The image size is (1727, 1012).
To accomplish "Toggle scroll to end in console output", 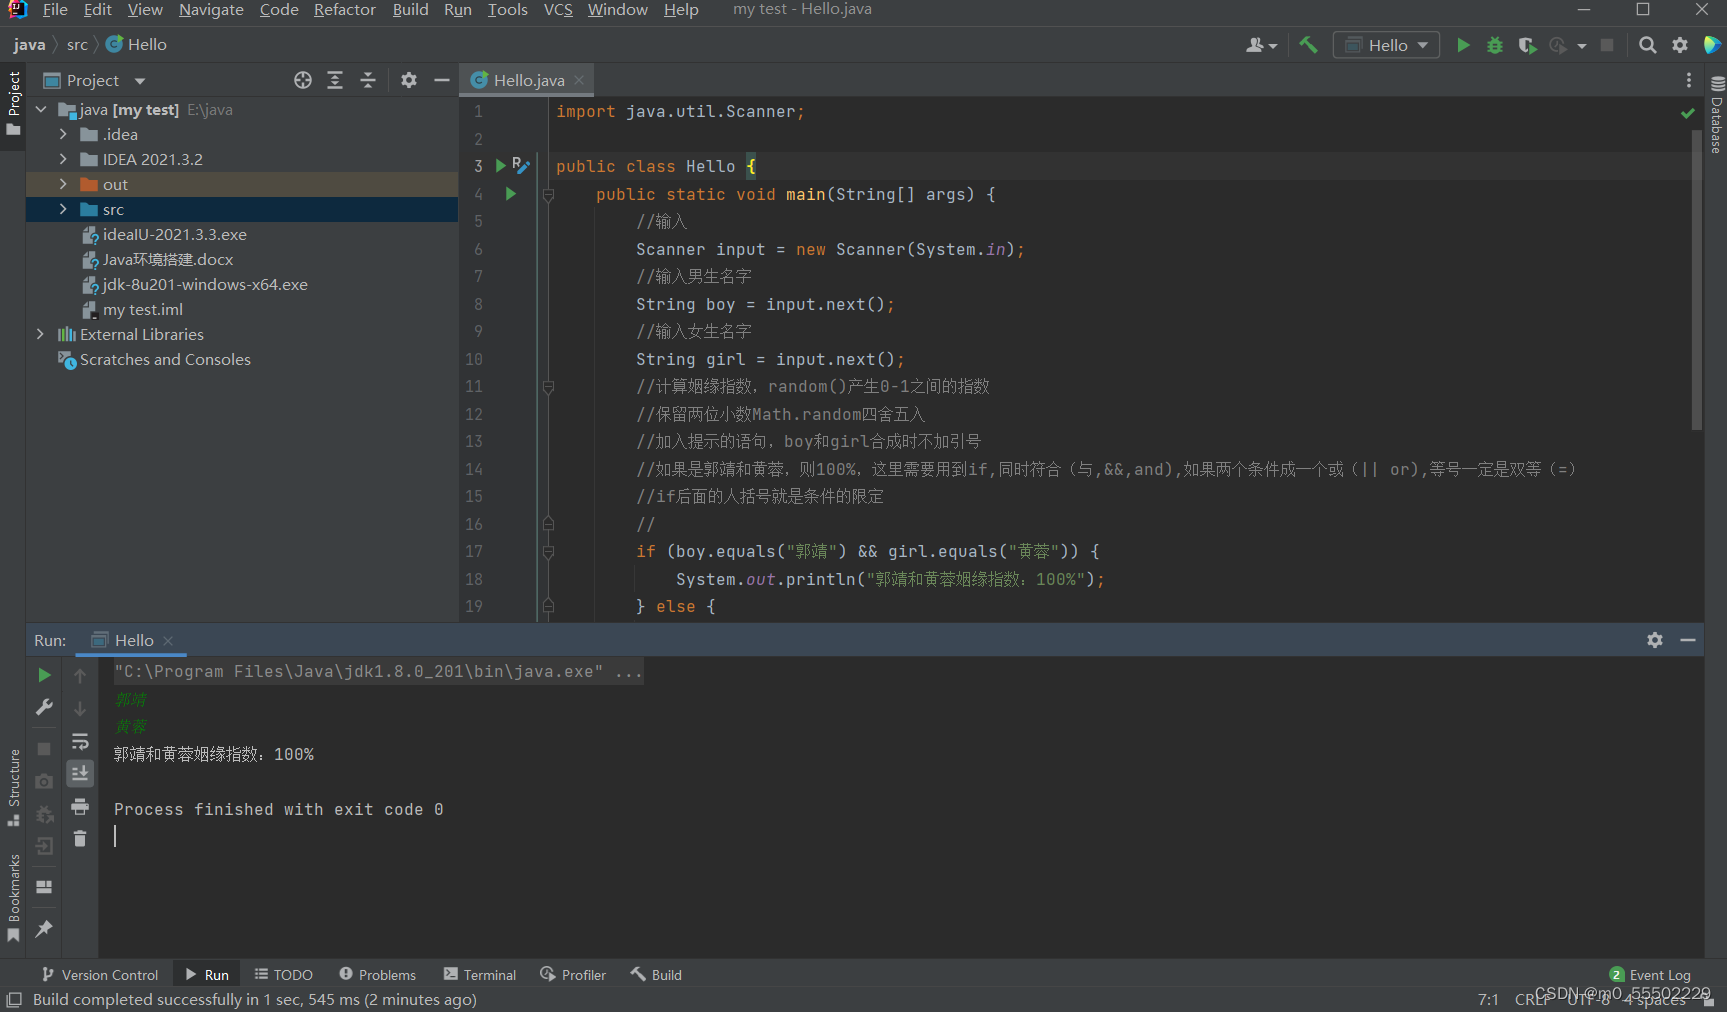I will [x=80, y=773].
